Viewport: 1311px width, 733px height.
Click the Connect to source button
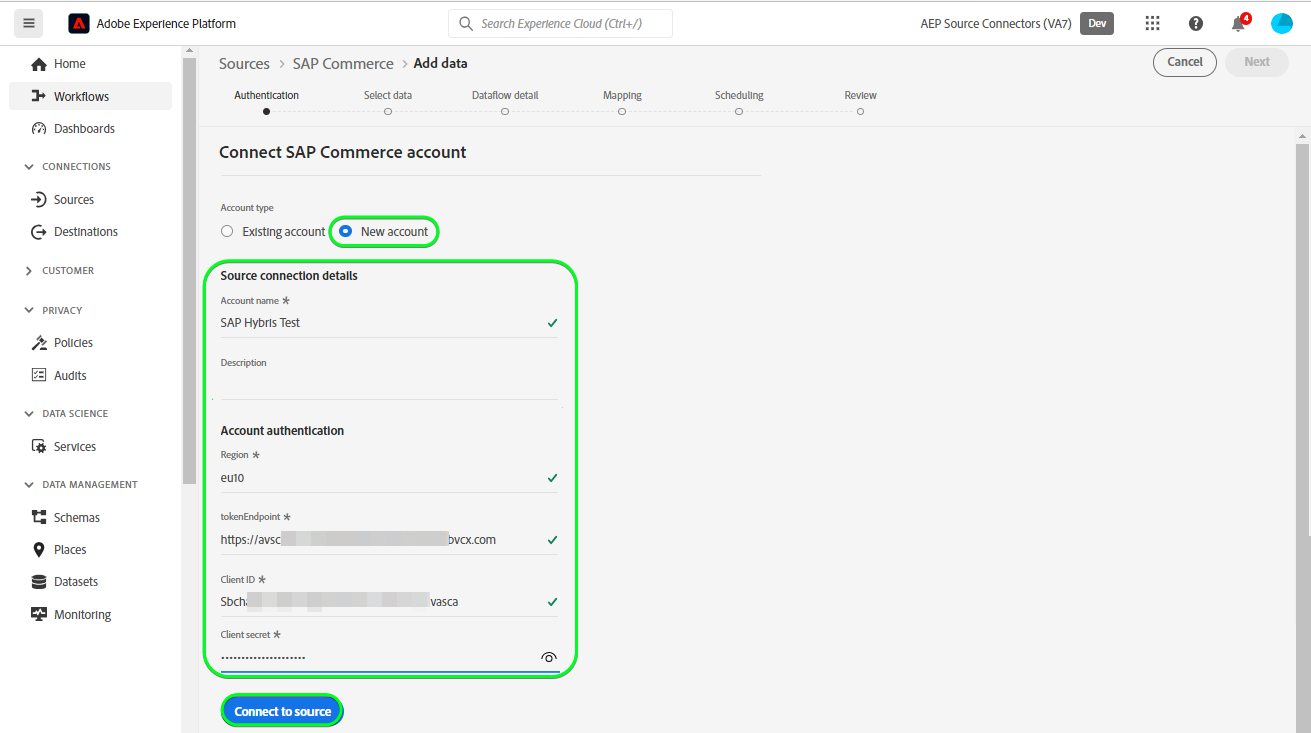282,711
